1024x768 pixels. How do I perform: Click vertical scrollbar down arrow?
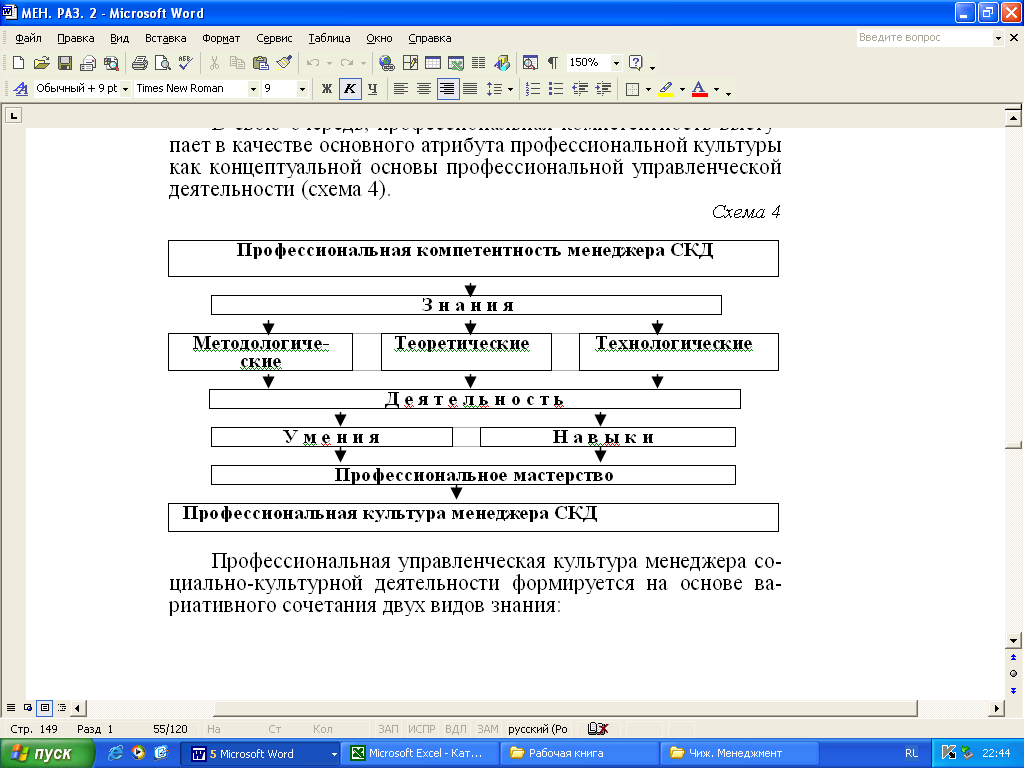pos(1013,641)
